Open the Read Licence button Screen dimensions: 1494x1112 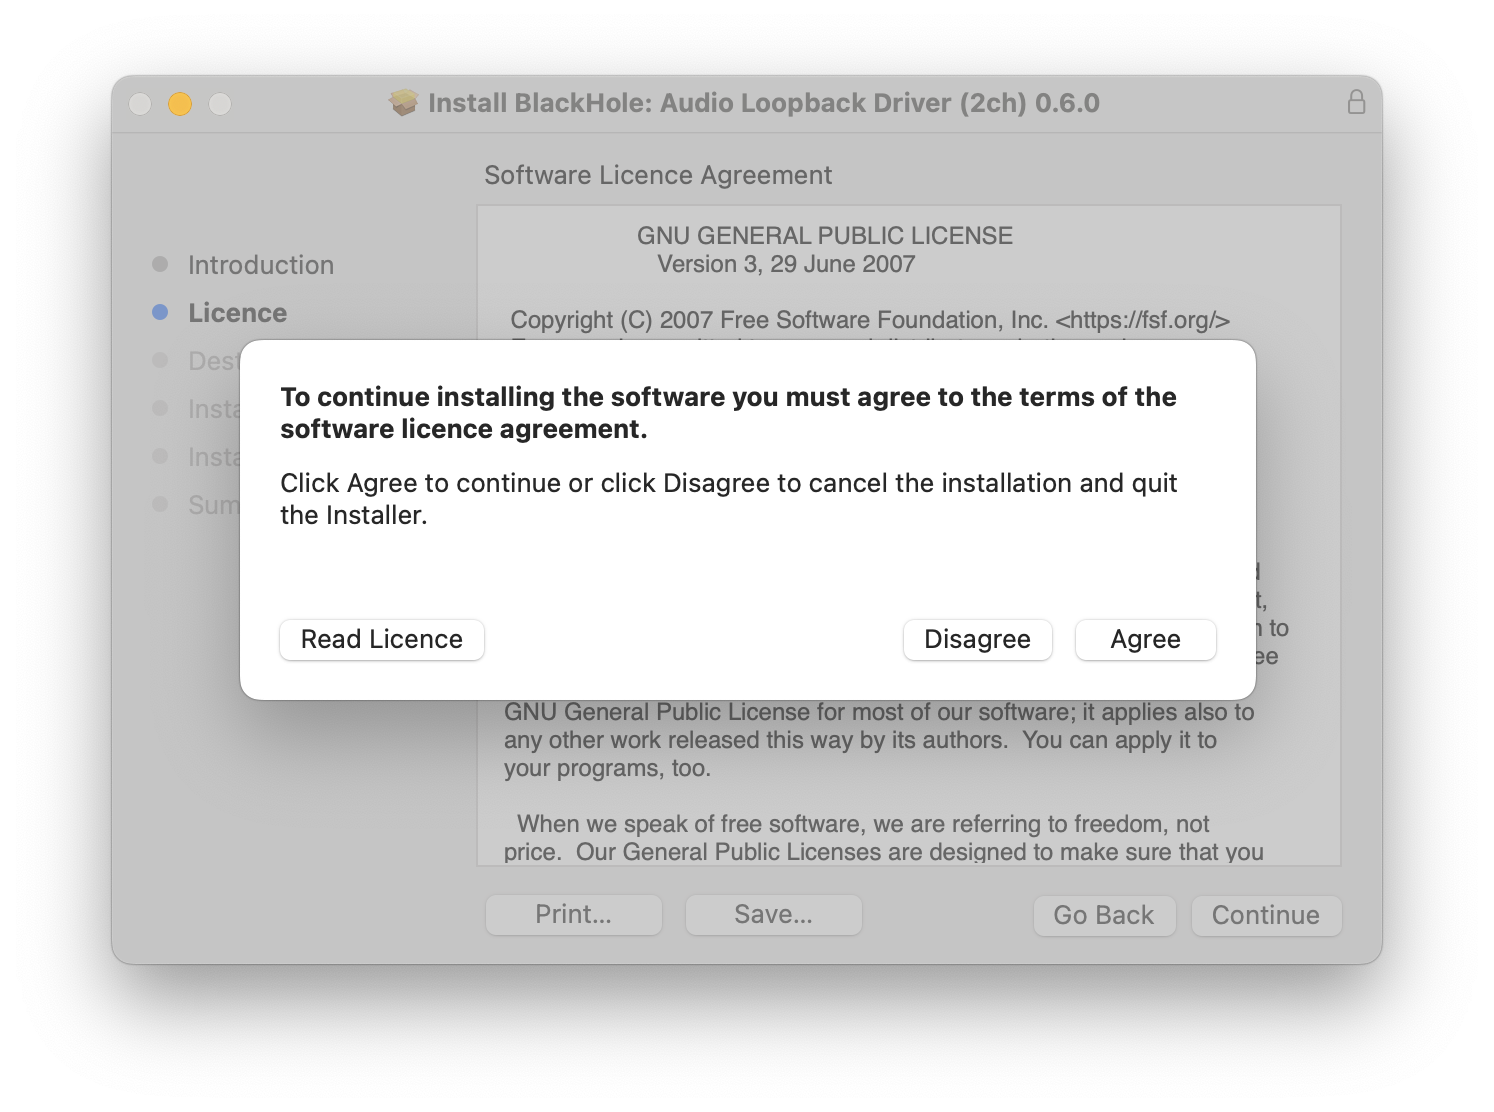382,639
